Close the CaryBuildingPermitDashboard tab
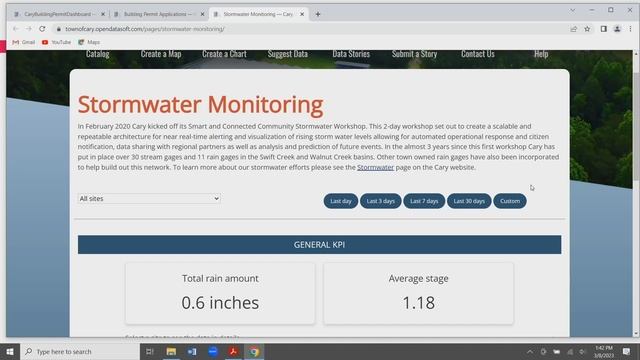This screenshot has height=360, width=640. 103,14
